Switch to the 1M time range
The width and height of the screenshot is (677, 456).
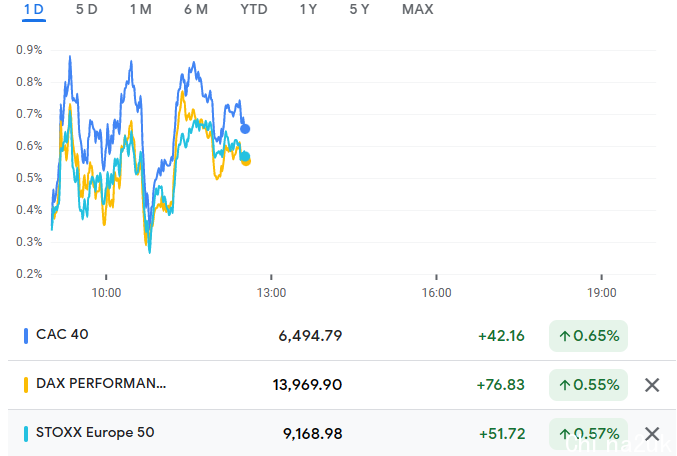coord(140,10)
